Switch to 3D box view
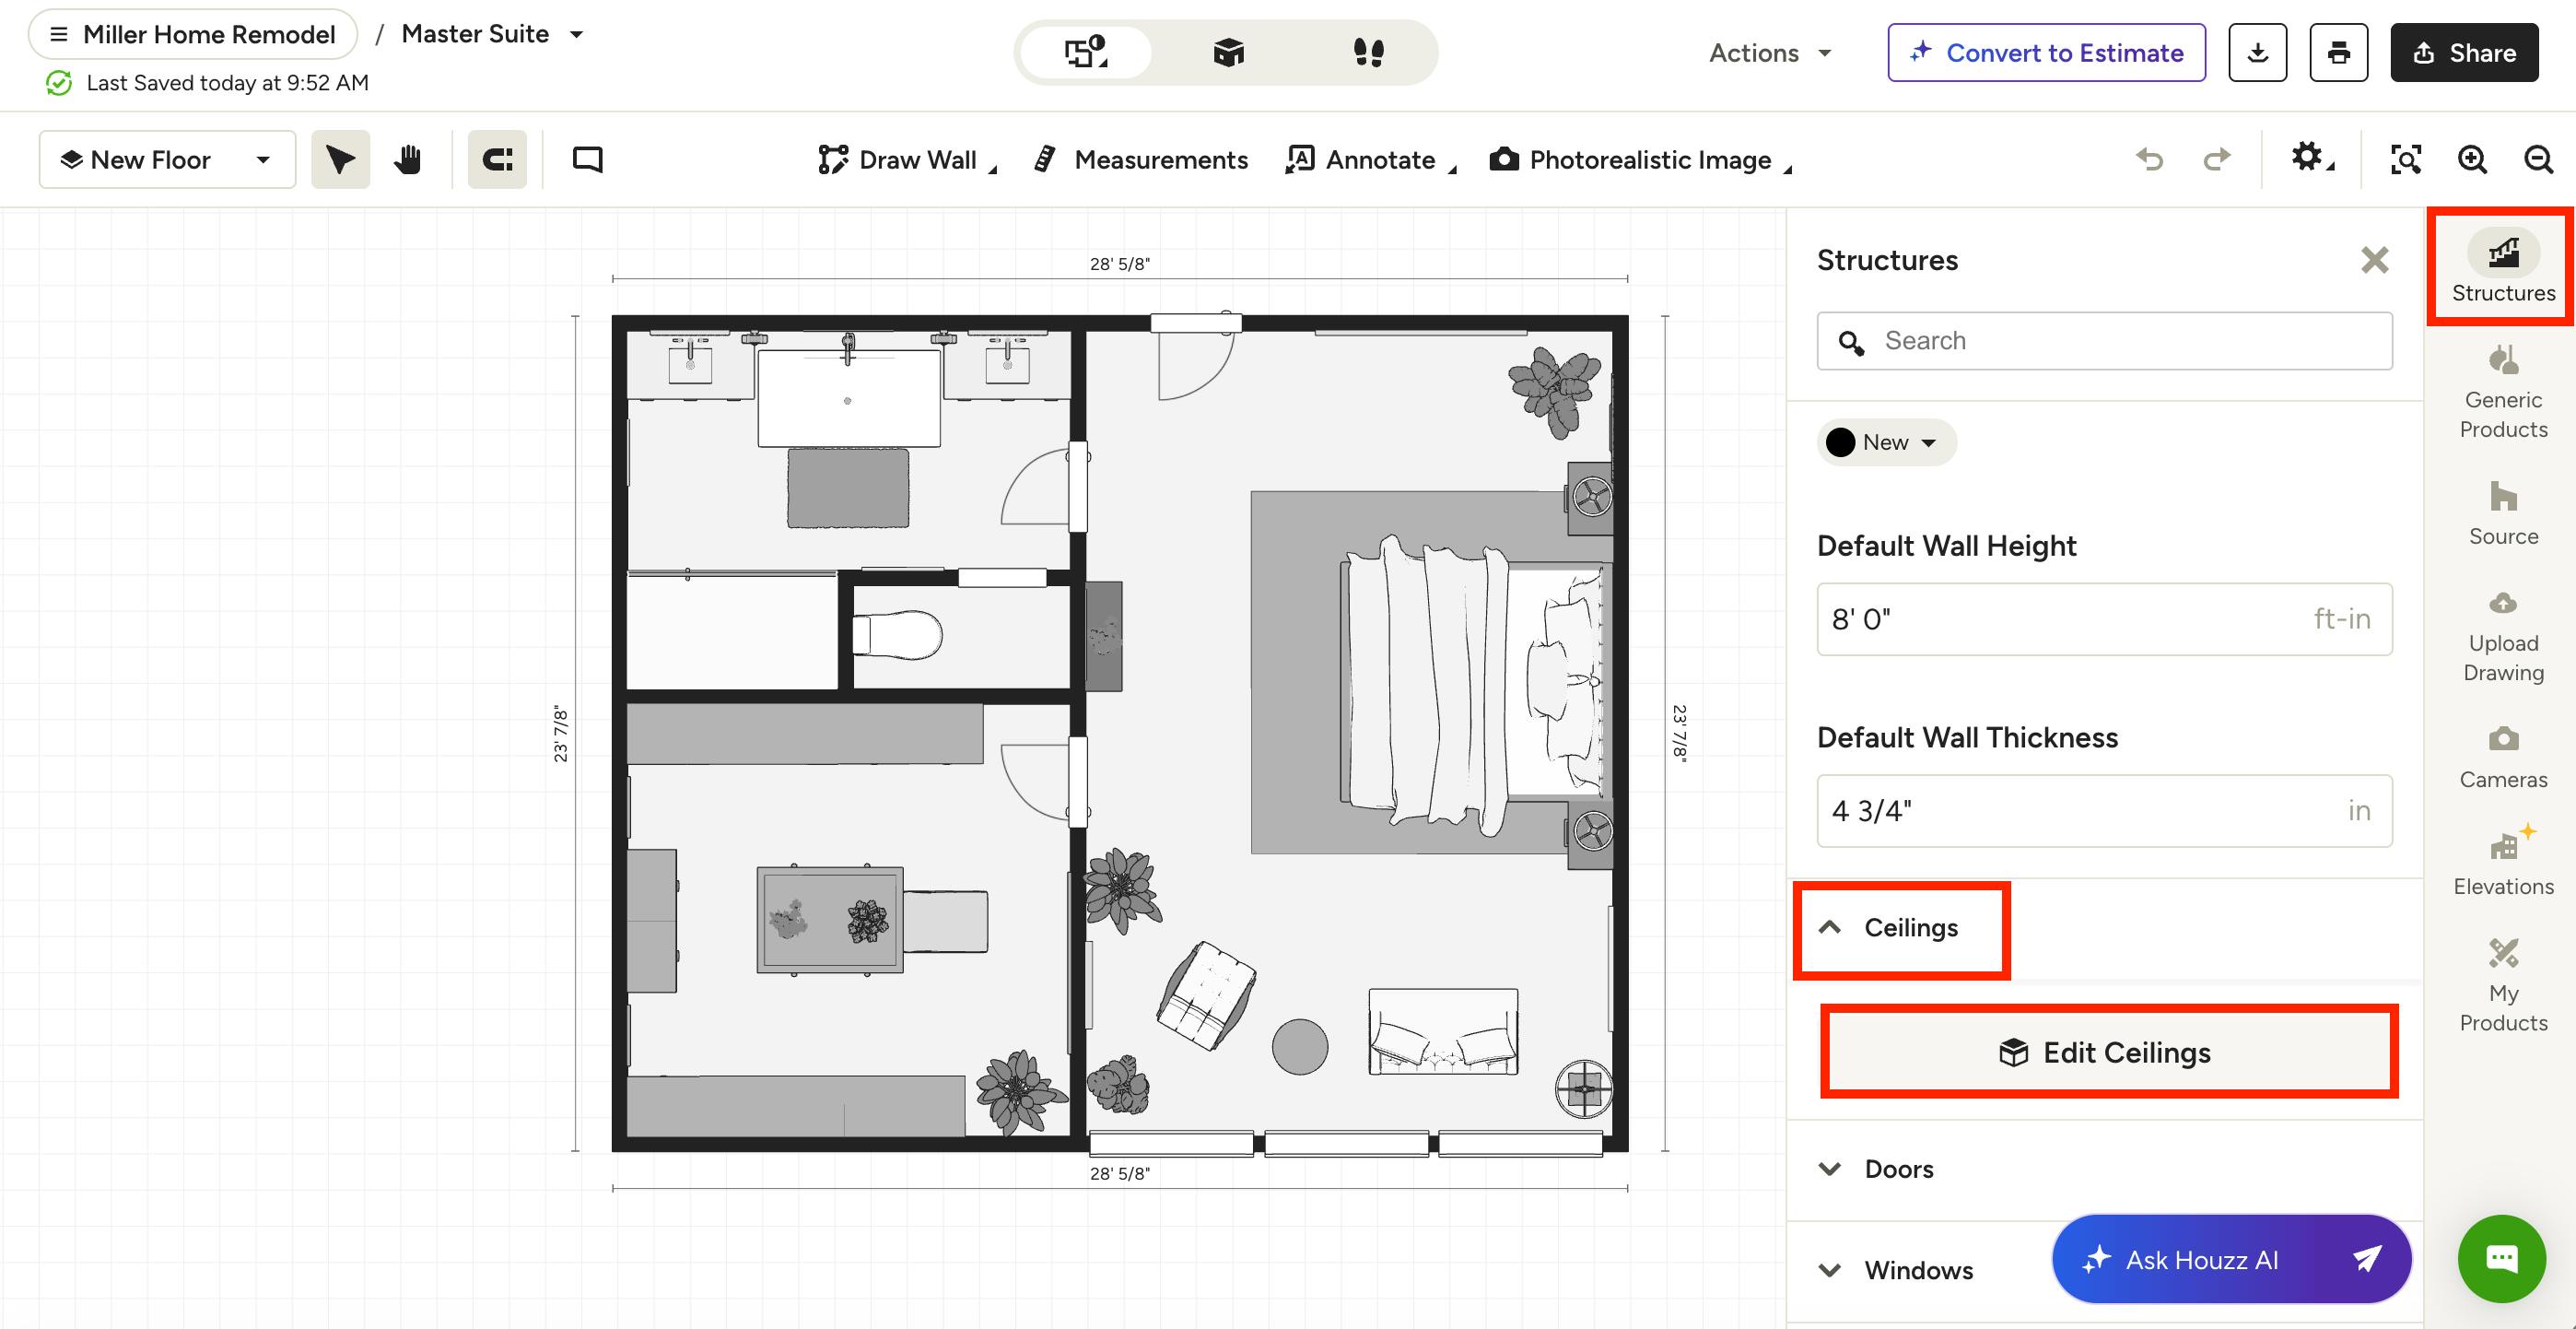This screenshot has height=1329, width=2576. click(1228, 52)
